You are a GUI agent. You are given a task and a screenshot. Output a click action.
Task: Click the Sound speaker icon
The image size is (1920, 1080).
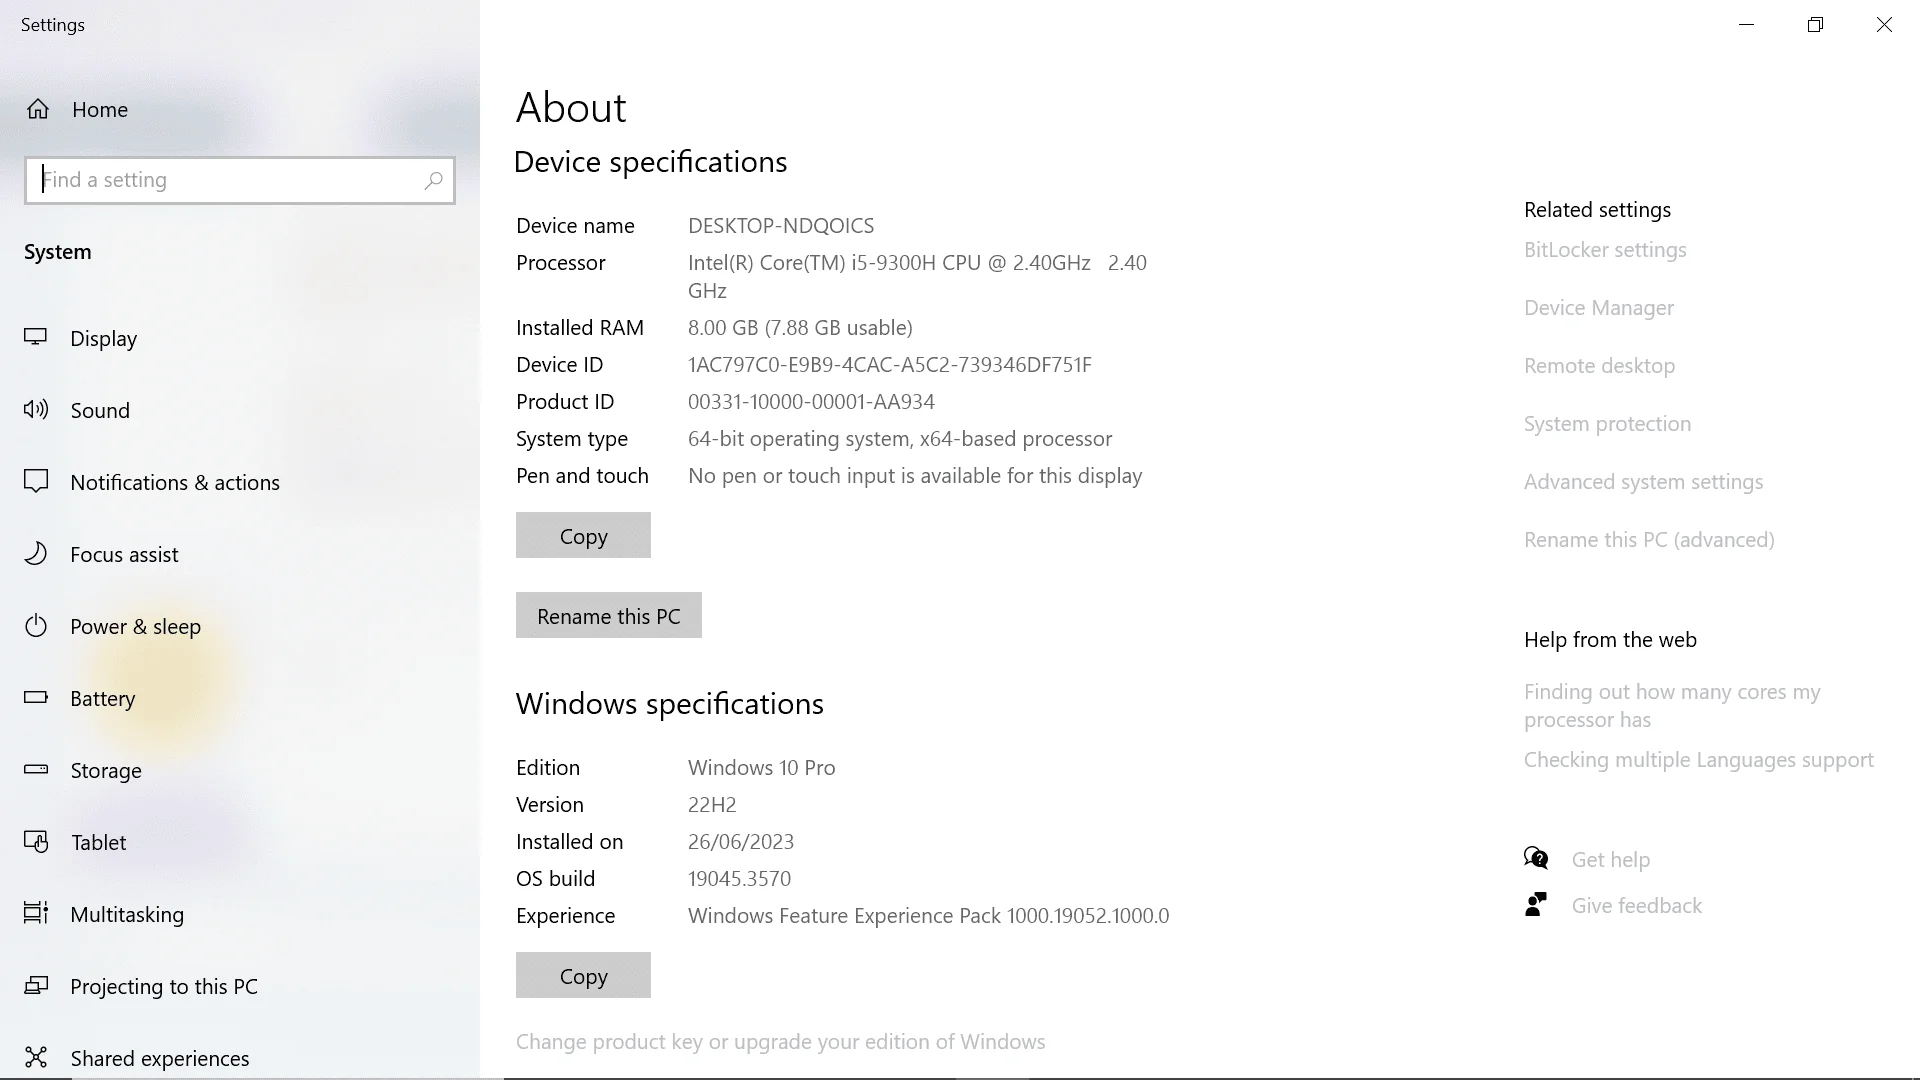[36, 410]
